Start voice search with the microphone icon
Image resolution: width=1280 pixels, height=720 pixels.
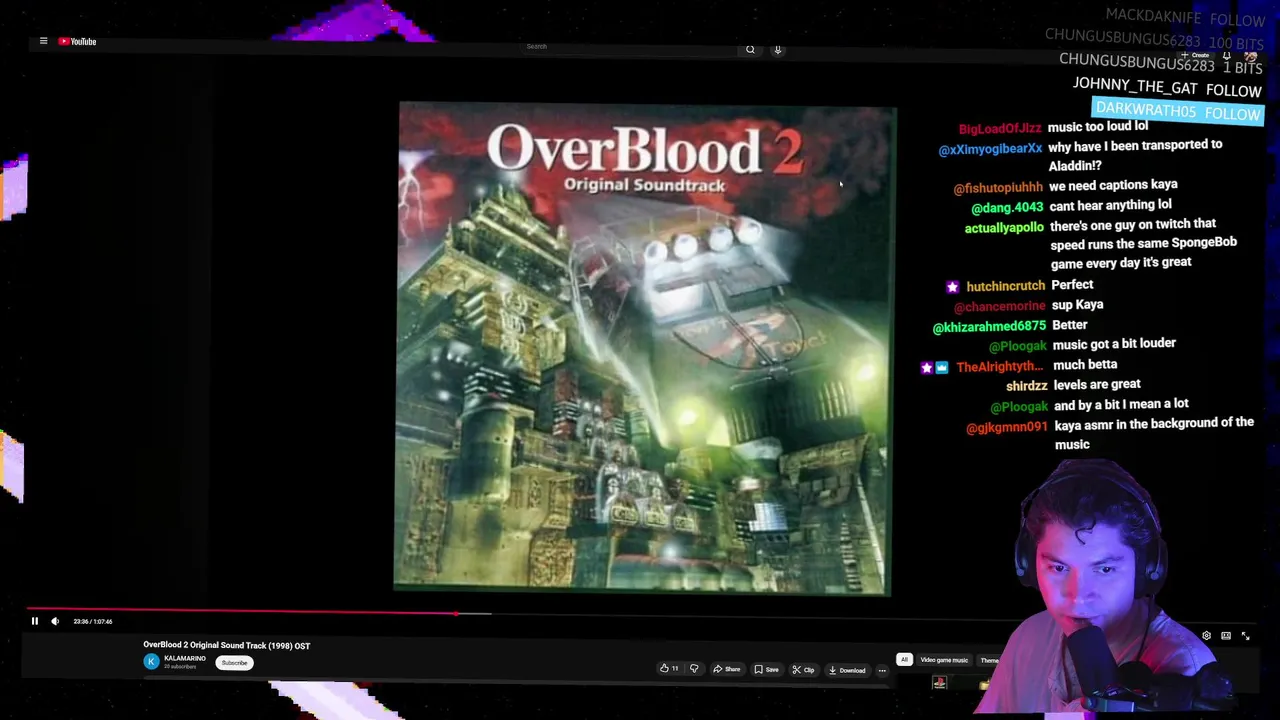[777, 49]
